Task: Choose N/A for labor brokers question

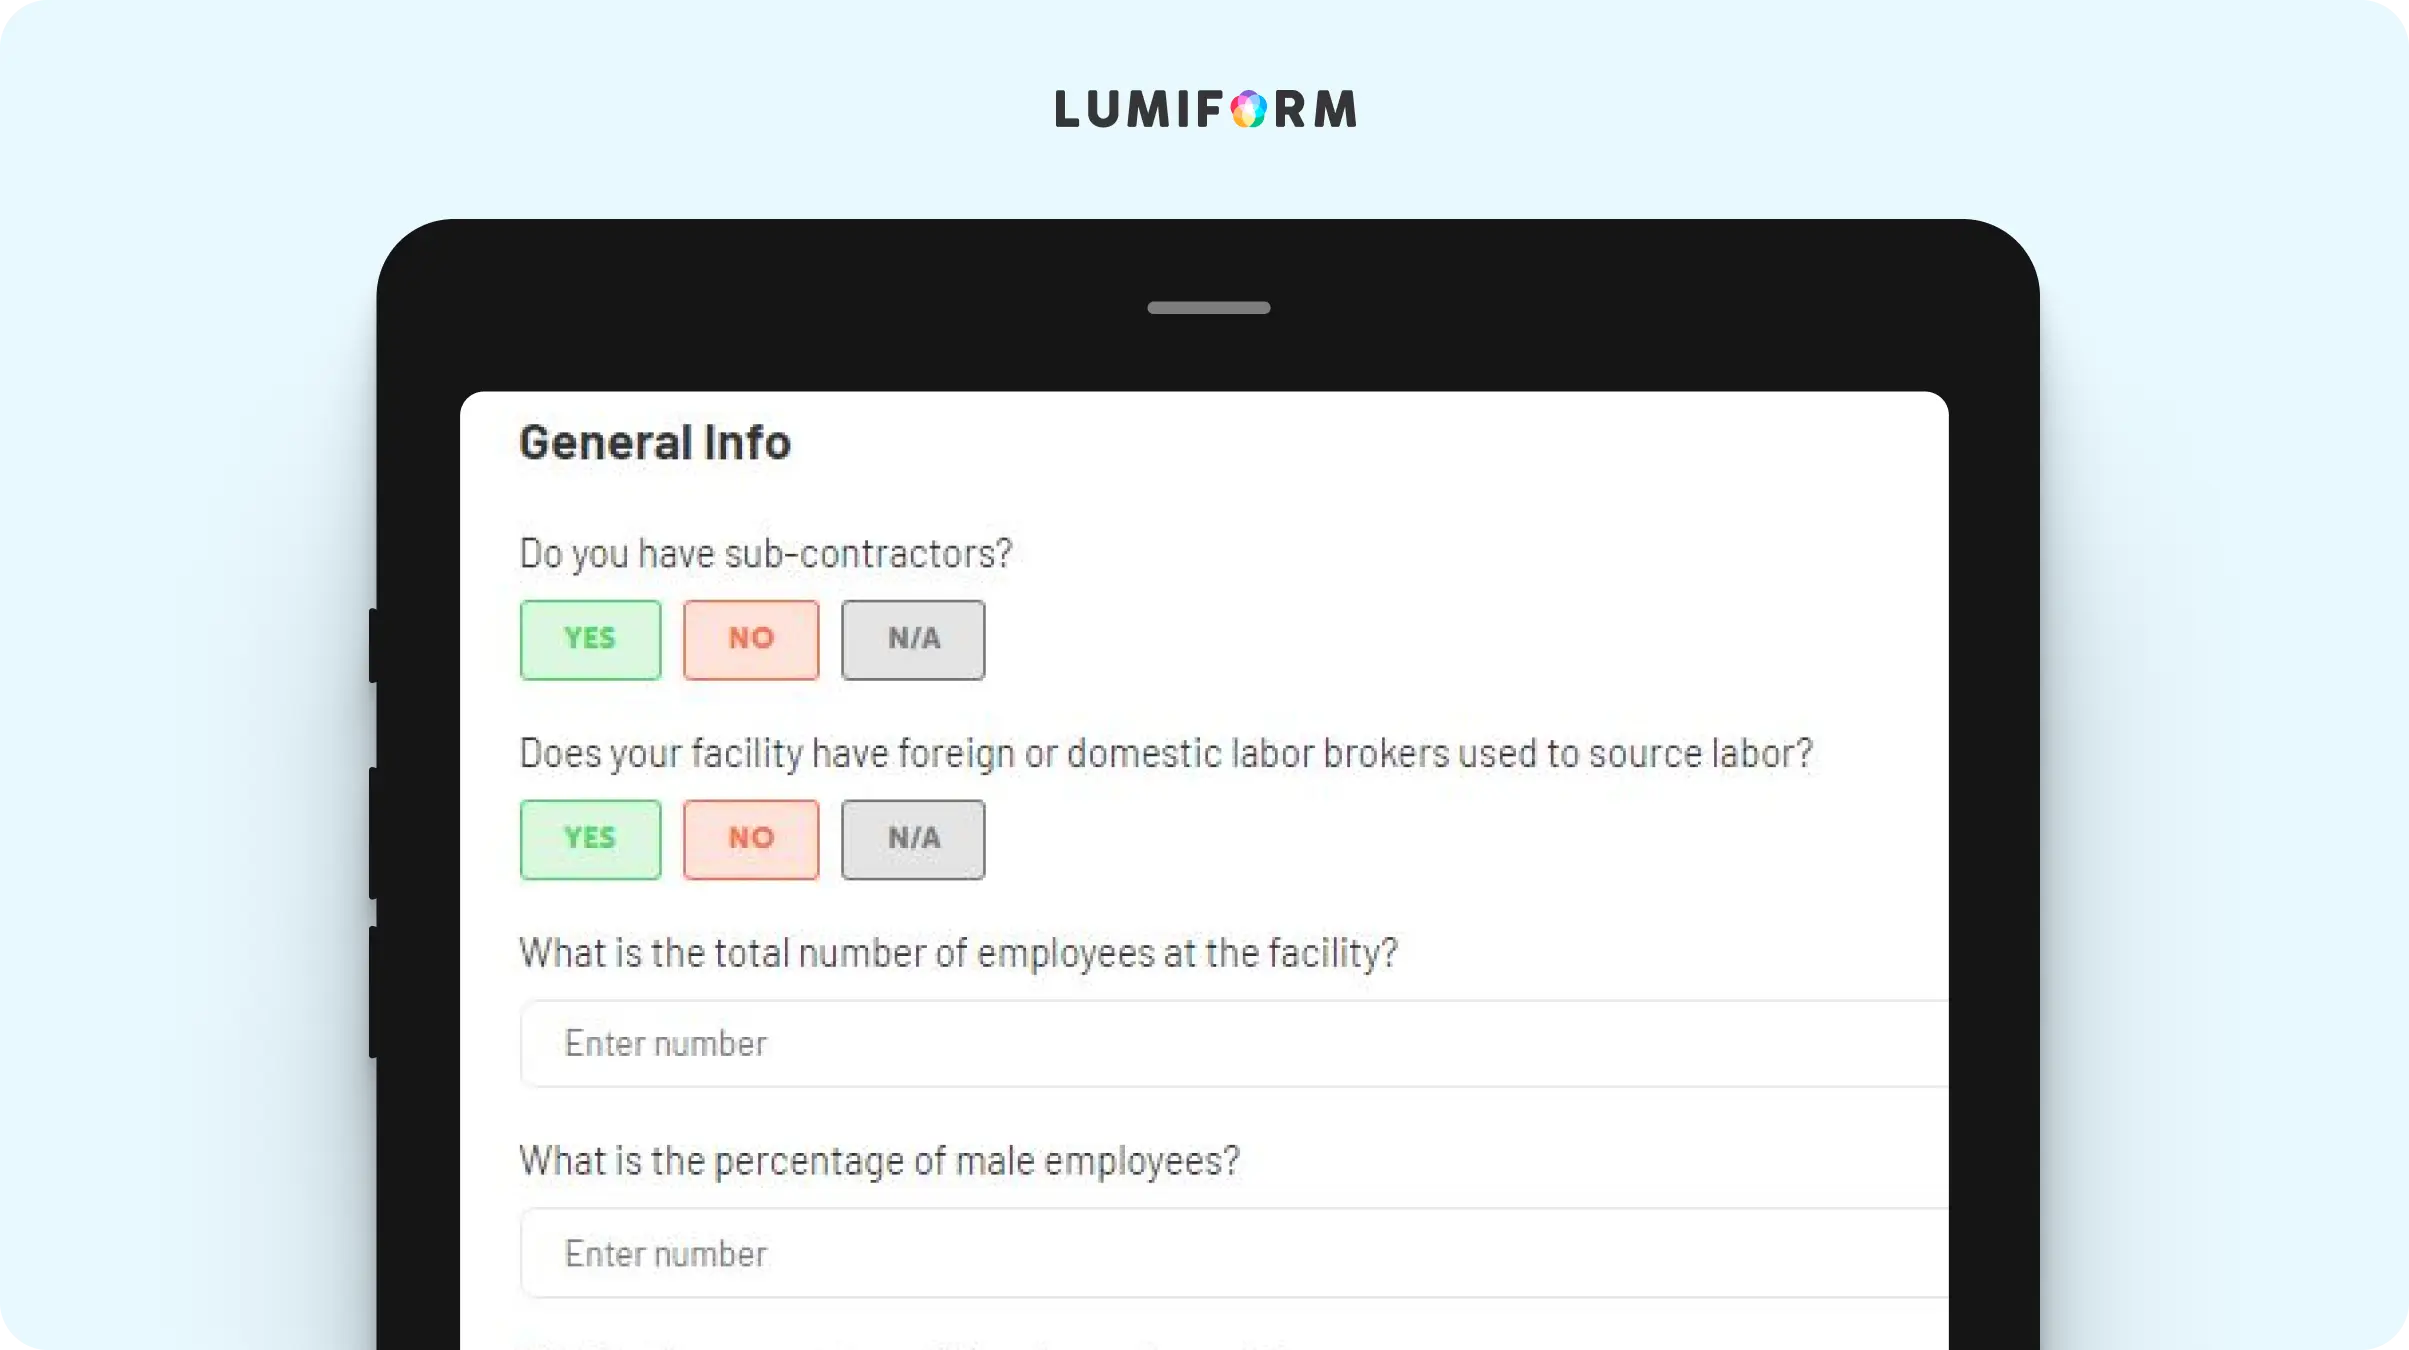Action: tap(913, 840)
